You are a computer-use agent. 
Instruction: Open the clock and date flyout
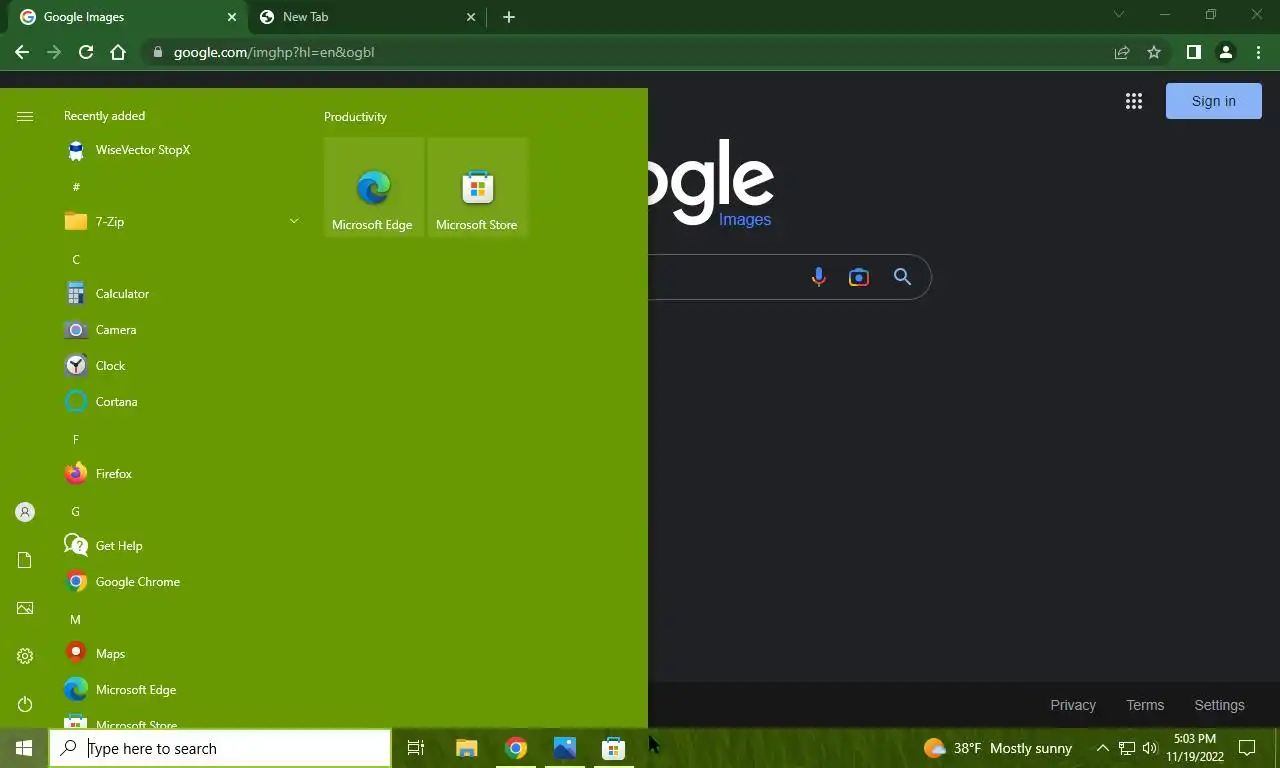(x=1194, y=748)
